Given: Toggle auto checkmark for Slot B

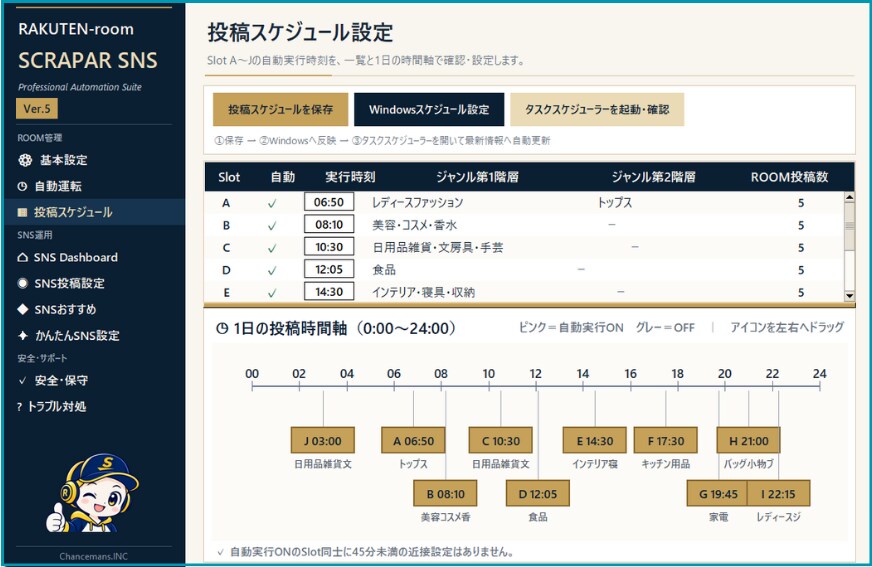Looking at the screenshot, I should (272, 226).
